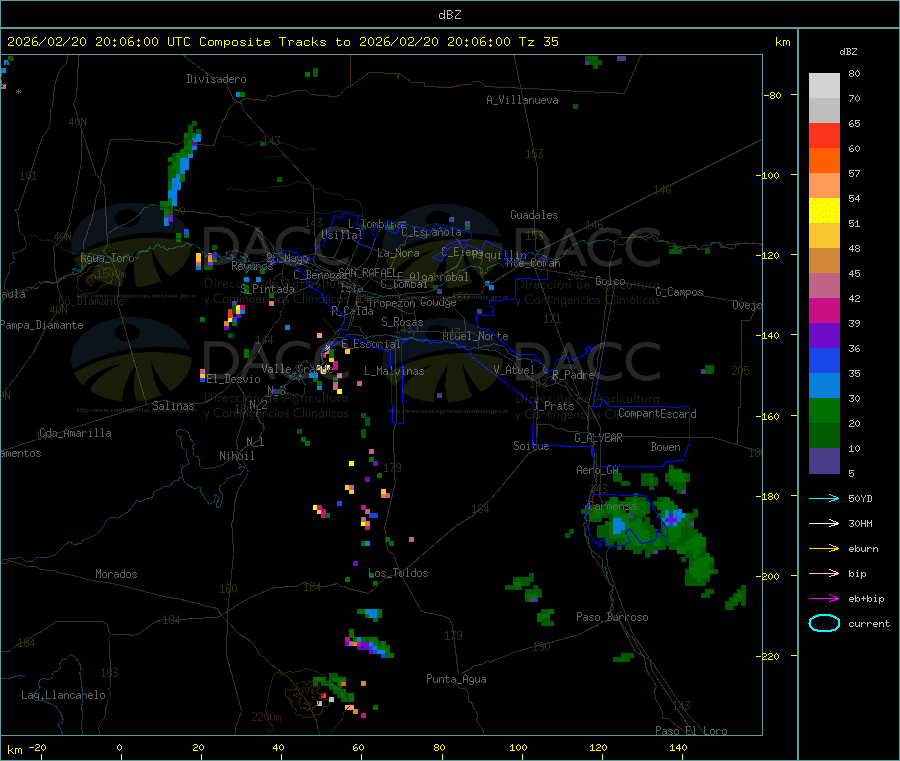
Task: Select the red 60–65 dBZ band
Action: coord(824,136)
